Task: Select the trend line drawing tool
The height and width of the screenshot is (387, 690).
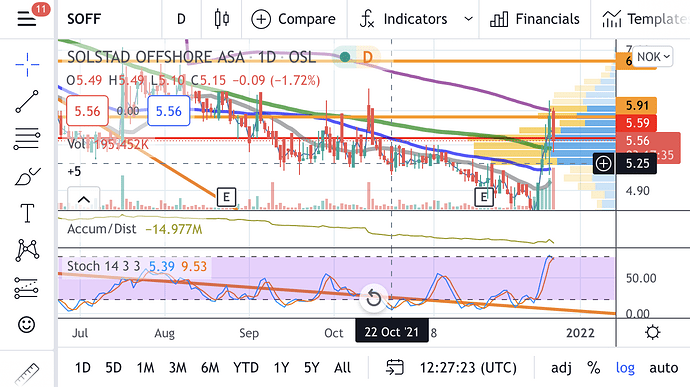Action: point(27,101)
